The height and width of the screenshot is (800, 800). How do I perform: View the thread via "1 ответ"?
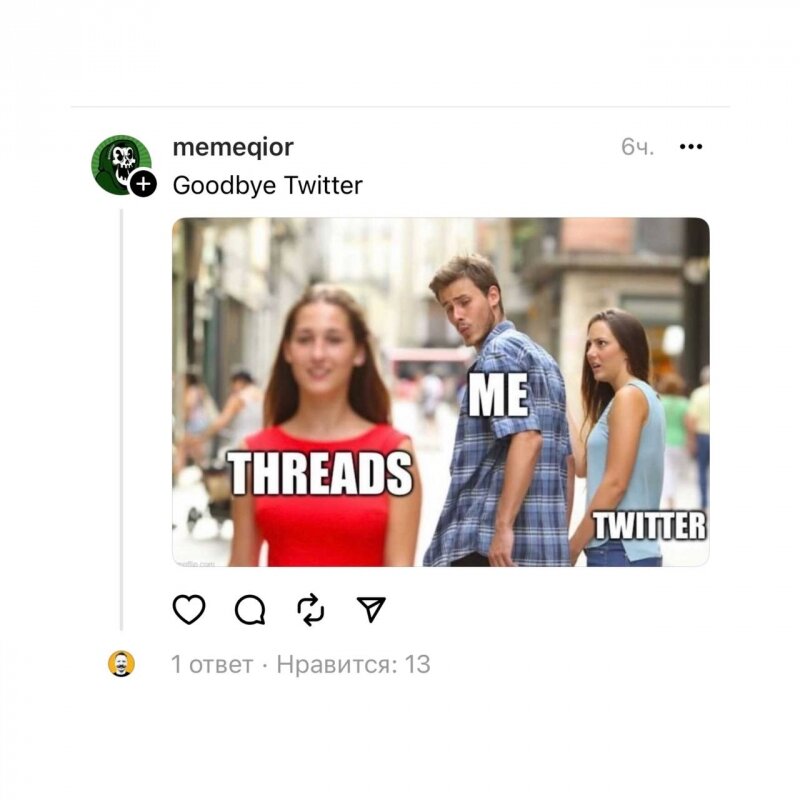coord(212,664)
